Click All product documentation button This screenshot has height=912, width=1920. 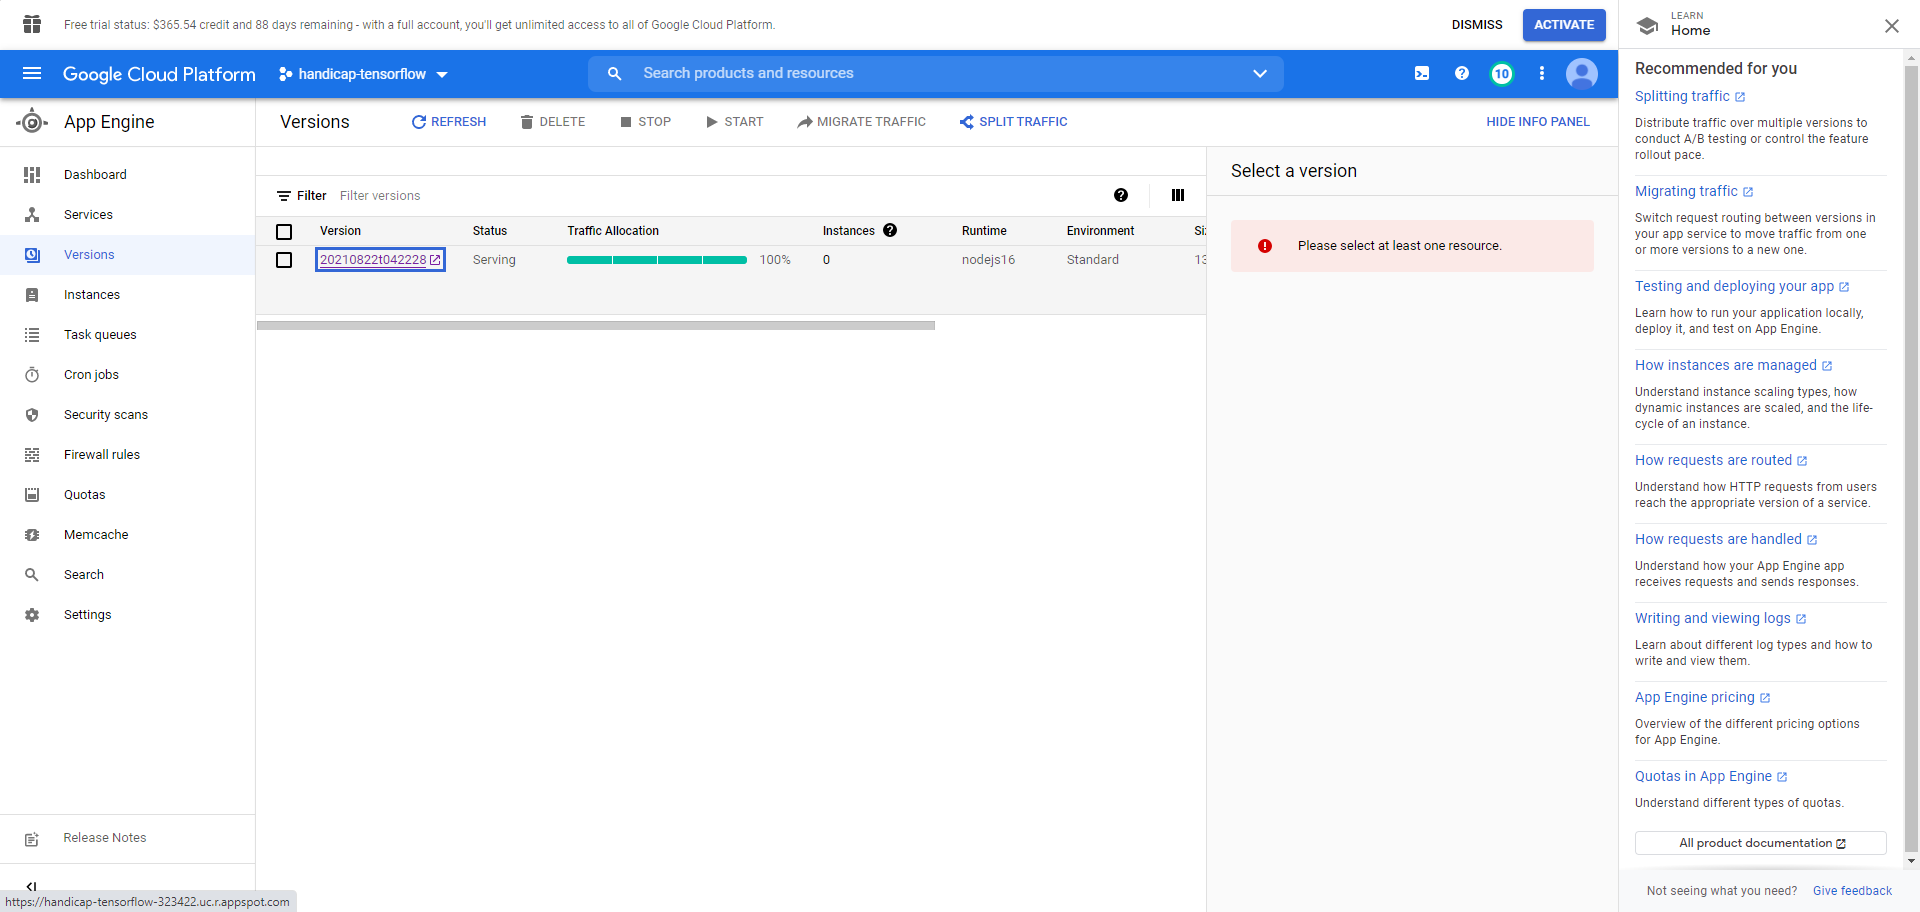tap(1761, 843)
